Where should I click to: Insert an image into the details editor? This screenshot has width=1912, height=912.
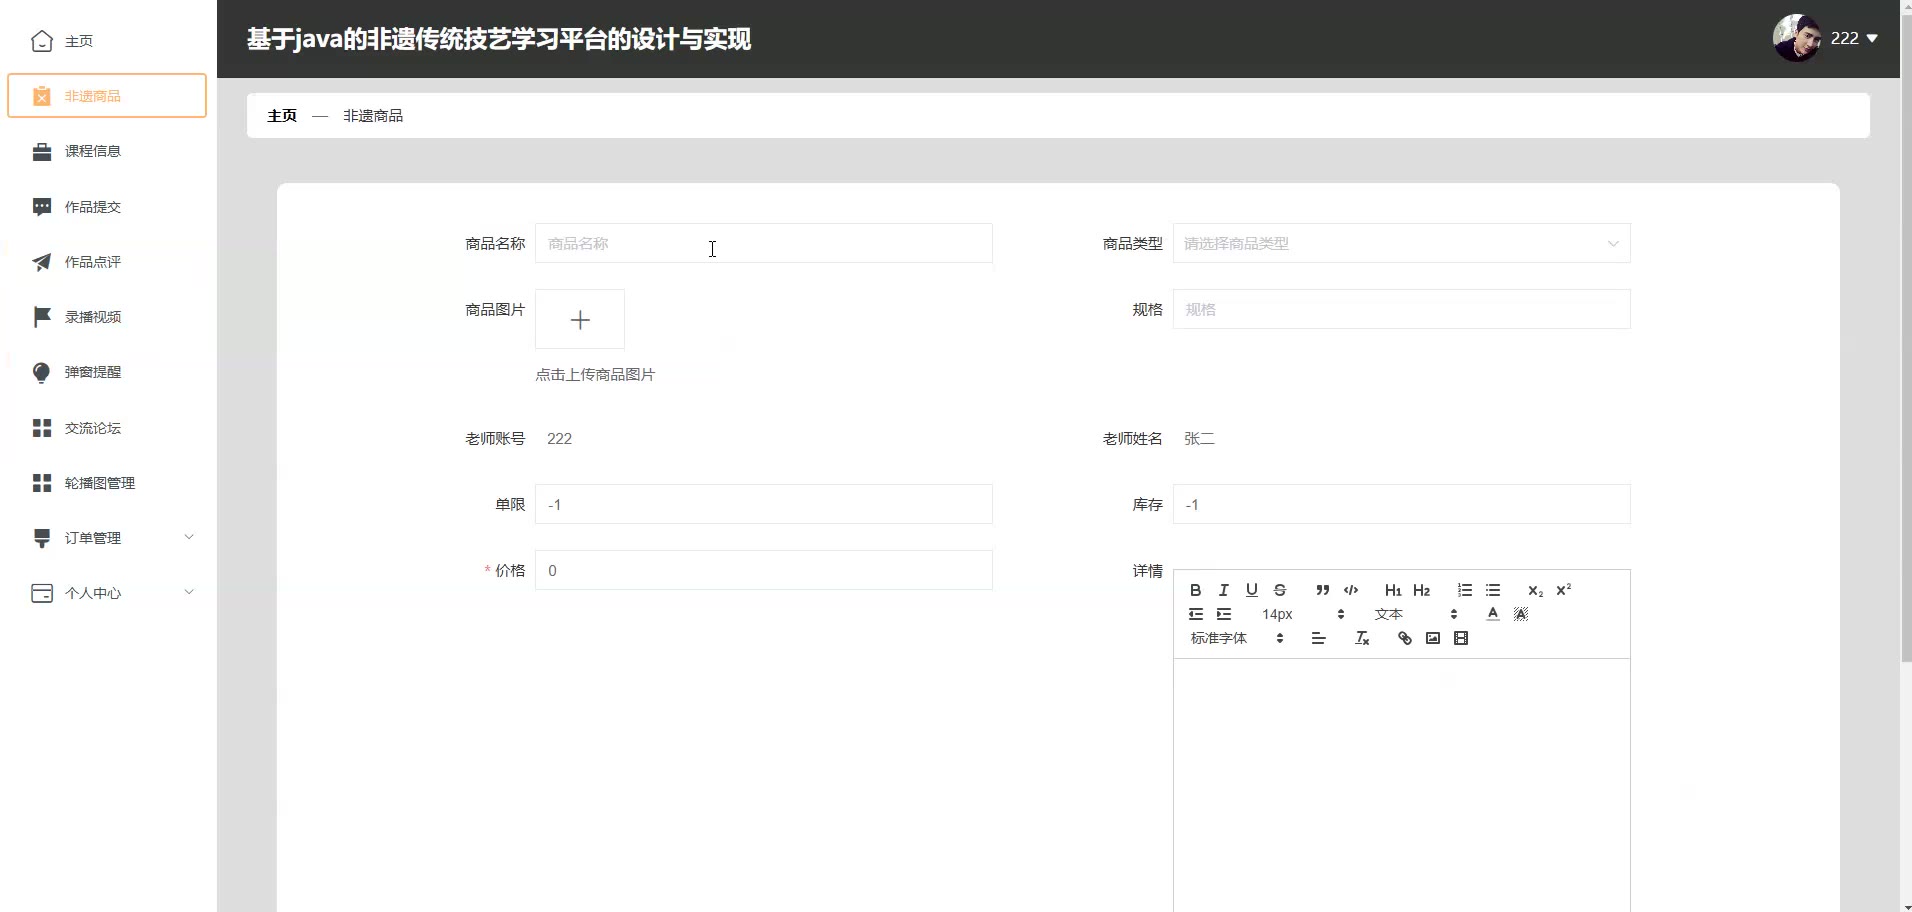point(1432,638)
